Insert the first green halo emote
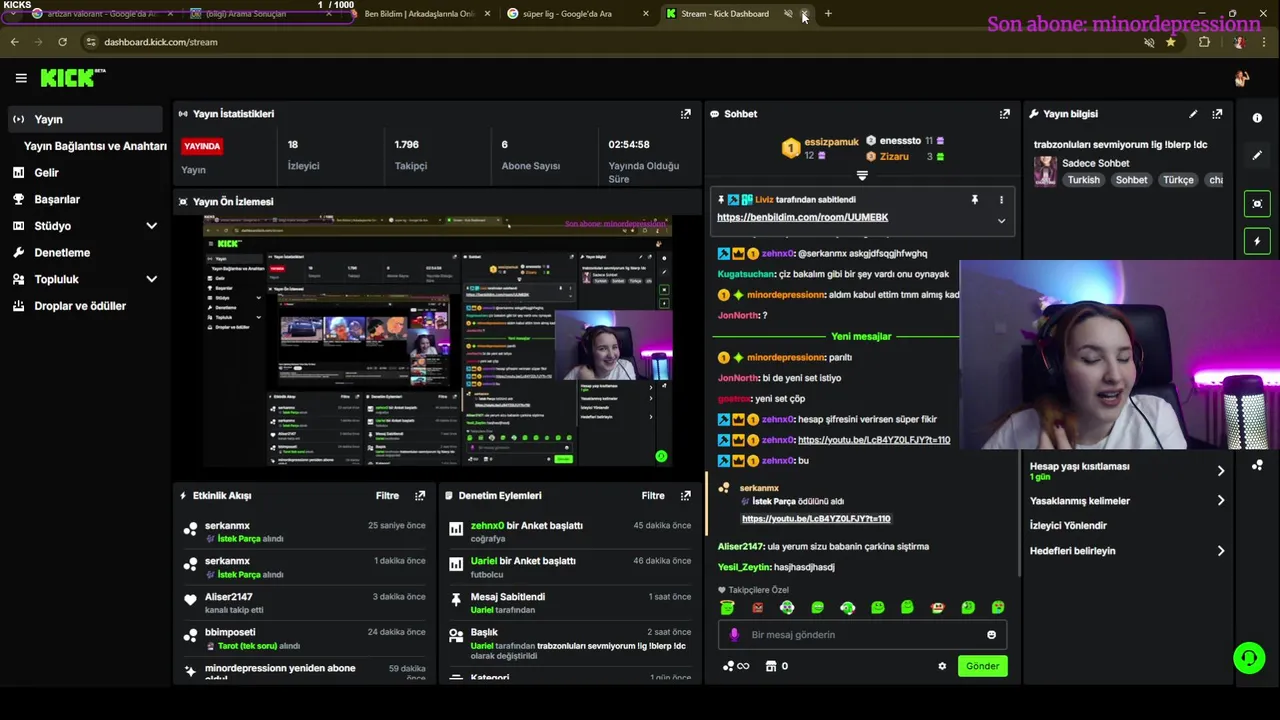 tap(727, 607)
